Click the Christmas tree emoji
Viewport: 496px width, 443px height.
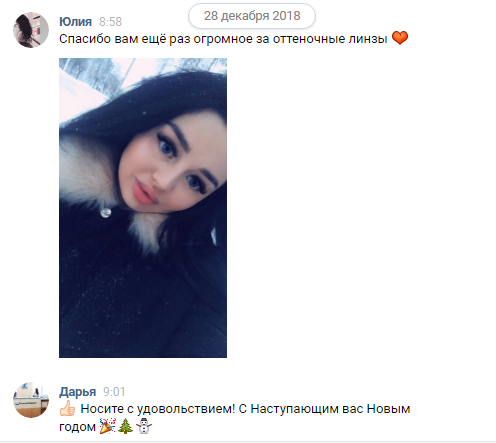[125, 426]
